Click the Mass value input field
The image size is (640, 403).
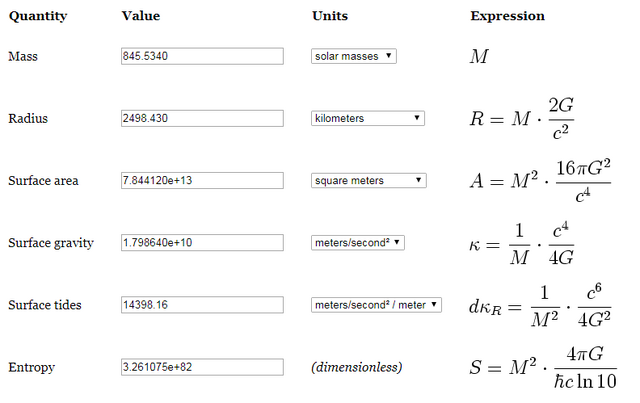[202, 56]
